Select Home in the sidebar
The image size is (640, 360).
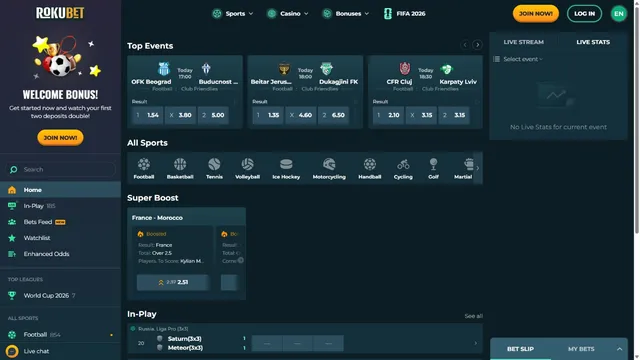(60, 190)
